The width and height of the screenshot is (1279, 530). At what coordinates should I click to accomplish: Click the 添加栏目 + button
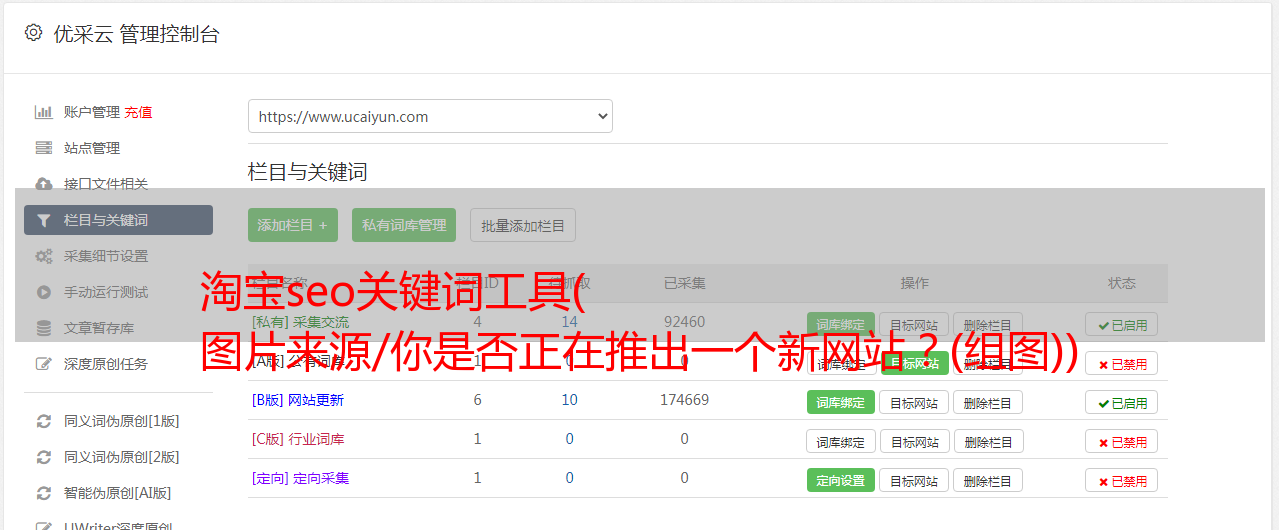click(x=293, y=225)
